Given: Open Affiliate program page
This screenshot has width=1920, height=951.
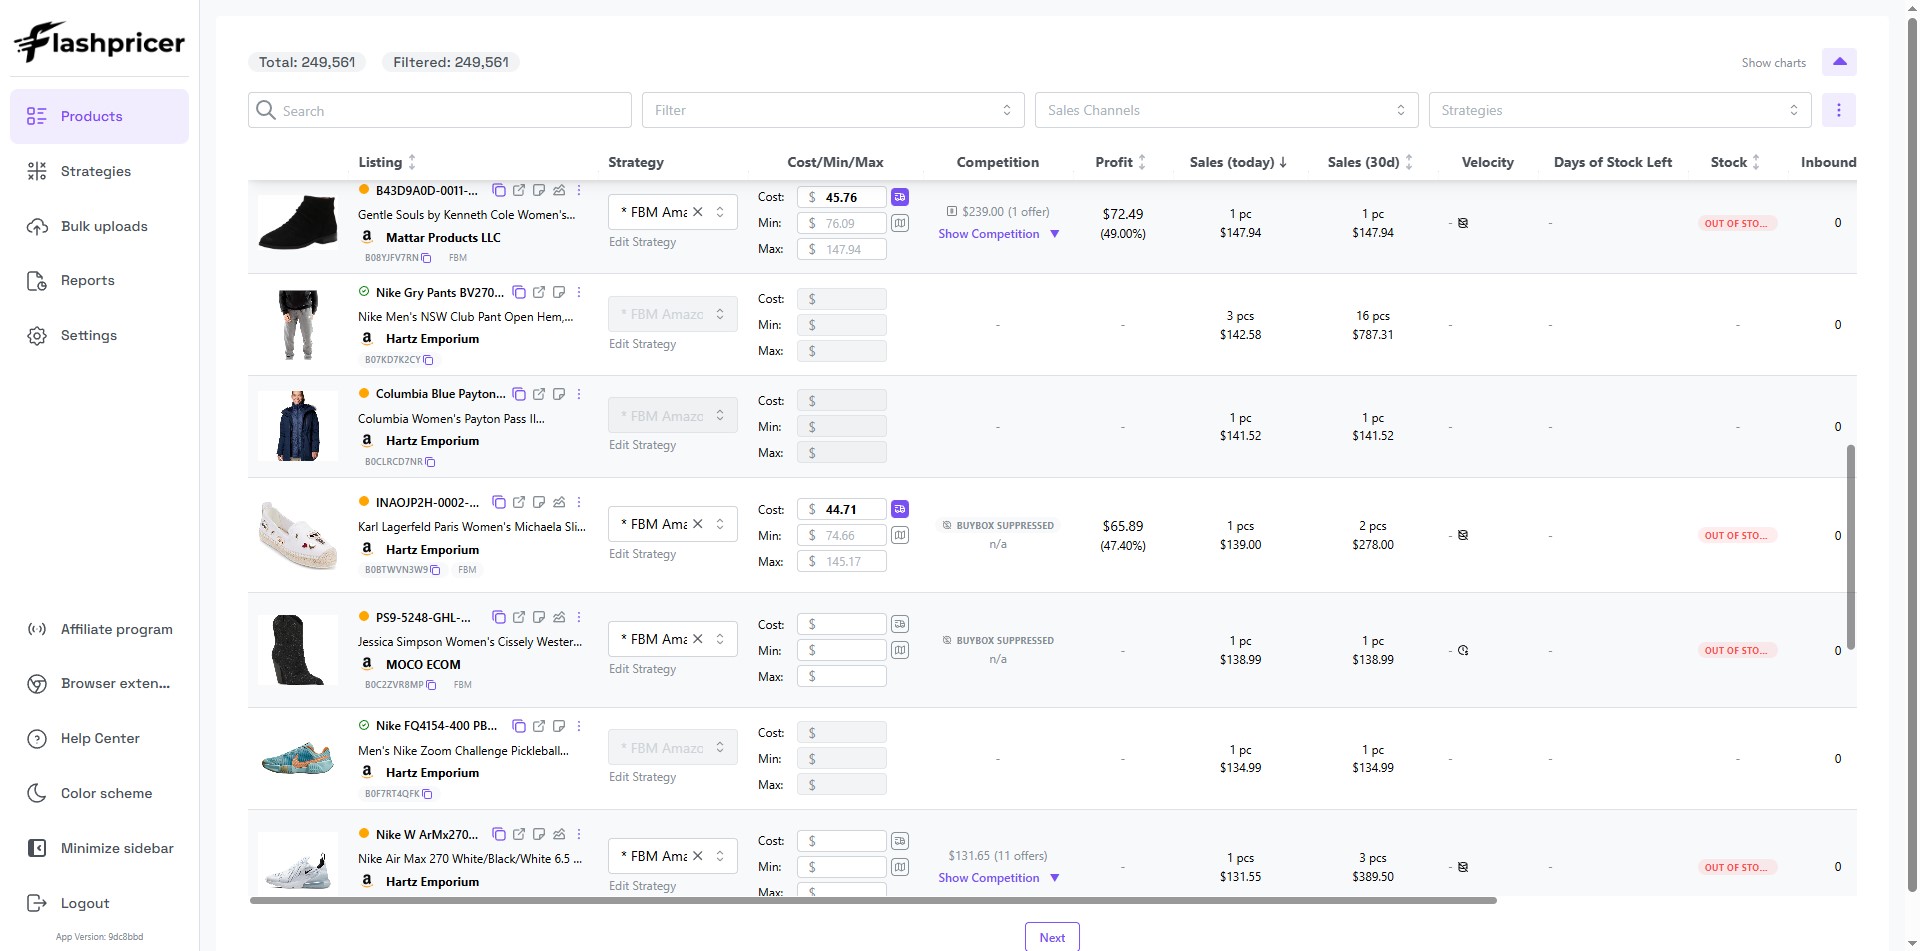Looking at the screenshot, I should (x=99, y=629).
